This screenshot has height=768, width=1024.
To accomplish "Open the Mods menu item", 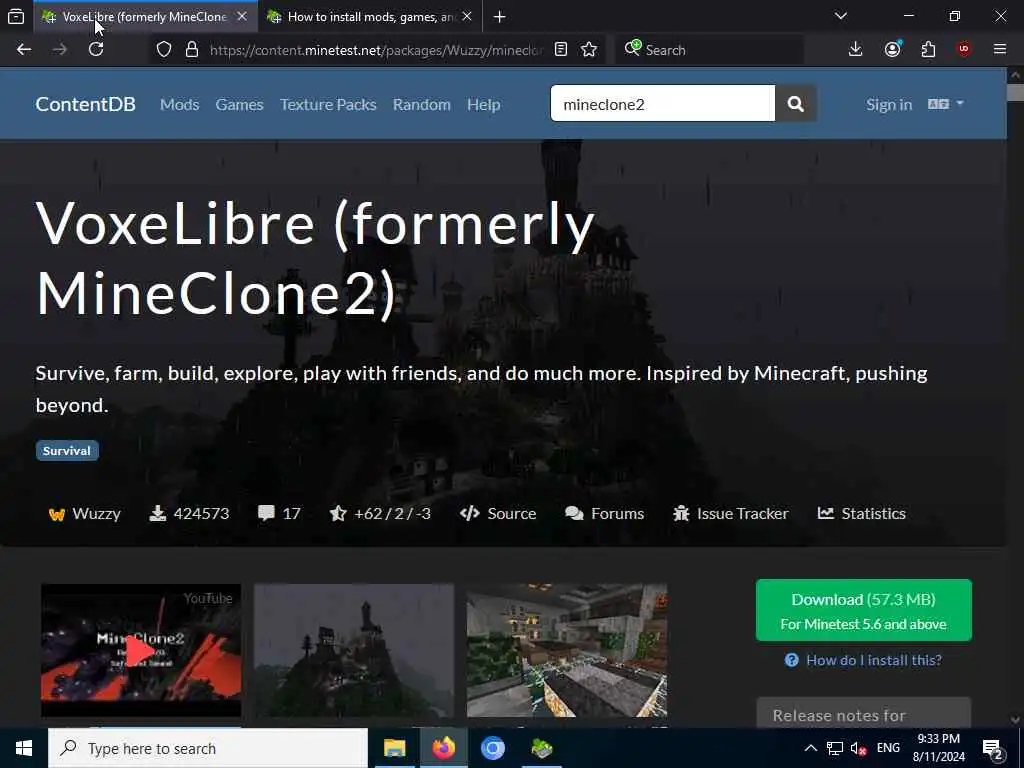I will click(180, 104).
